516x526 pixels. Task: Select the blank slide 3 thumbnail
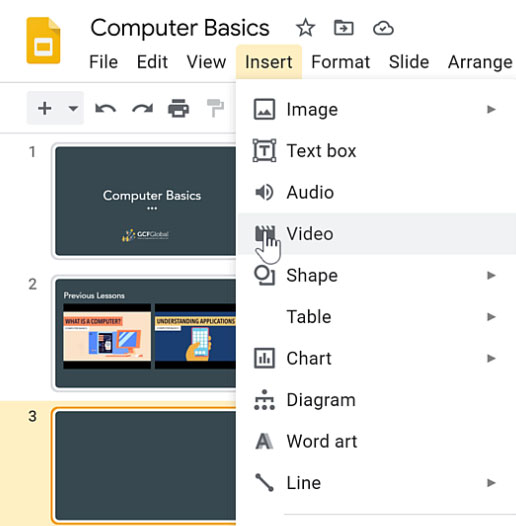pyautogui.click(x=145, y=466)
